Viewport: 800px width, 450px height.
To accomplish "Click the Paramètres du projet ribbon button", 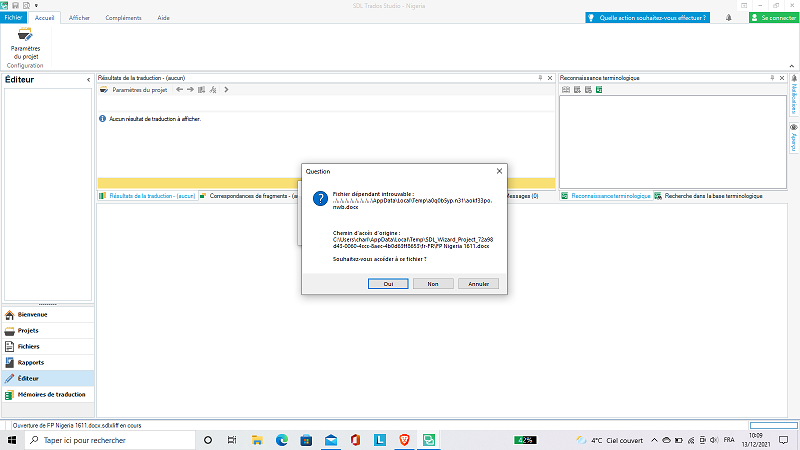I will pos(25,44).
